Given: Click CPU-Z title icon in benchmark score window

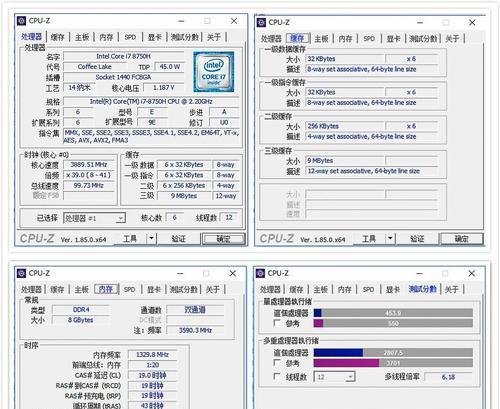Looking at the screenshot, I should click(x=260, y=273).
